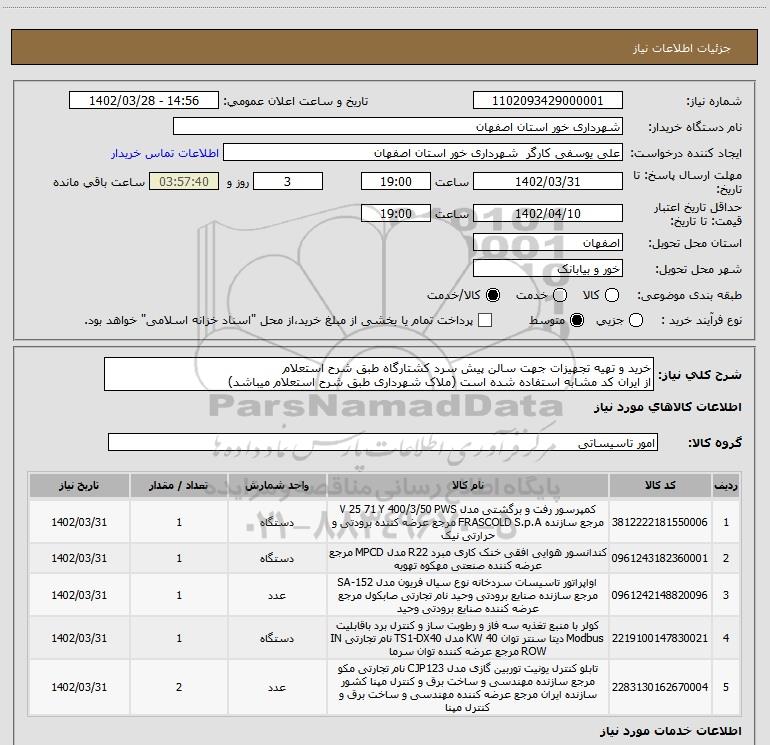Screen dimensions: 770x745
Task: Select the خدمت radio button
Action: [560, 295]
